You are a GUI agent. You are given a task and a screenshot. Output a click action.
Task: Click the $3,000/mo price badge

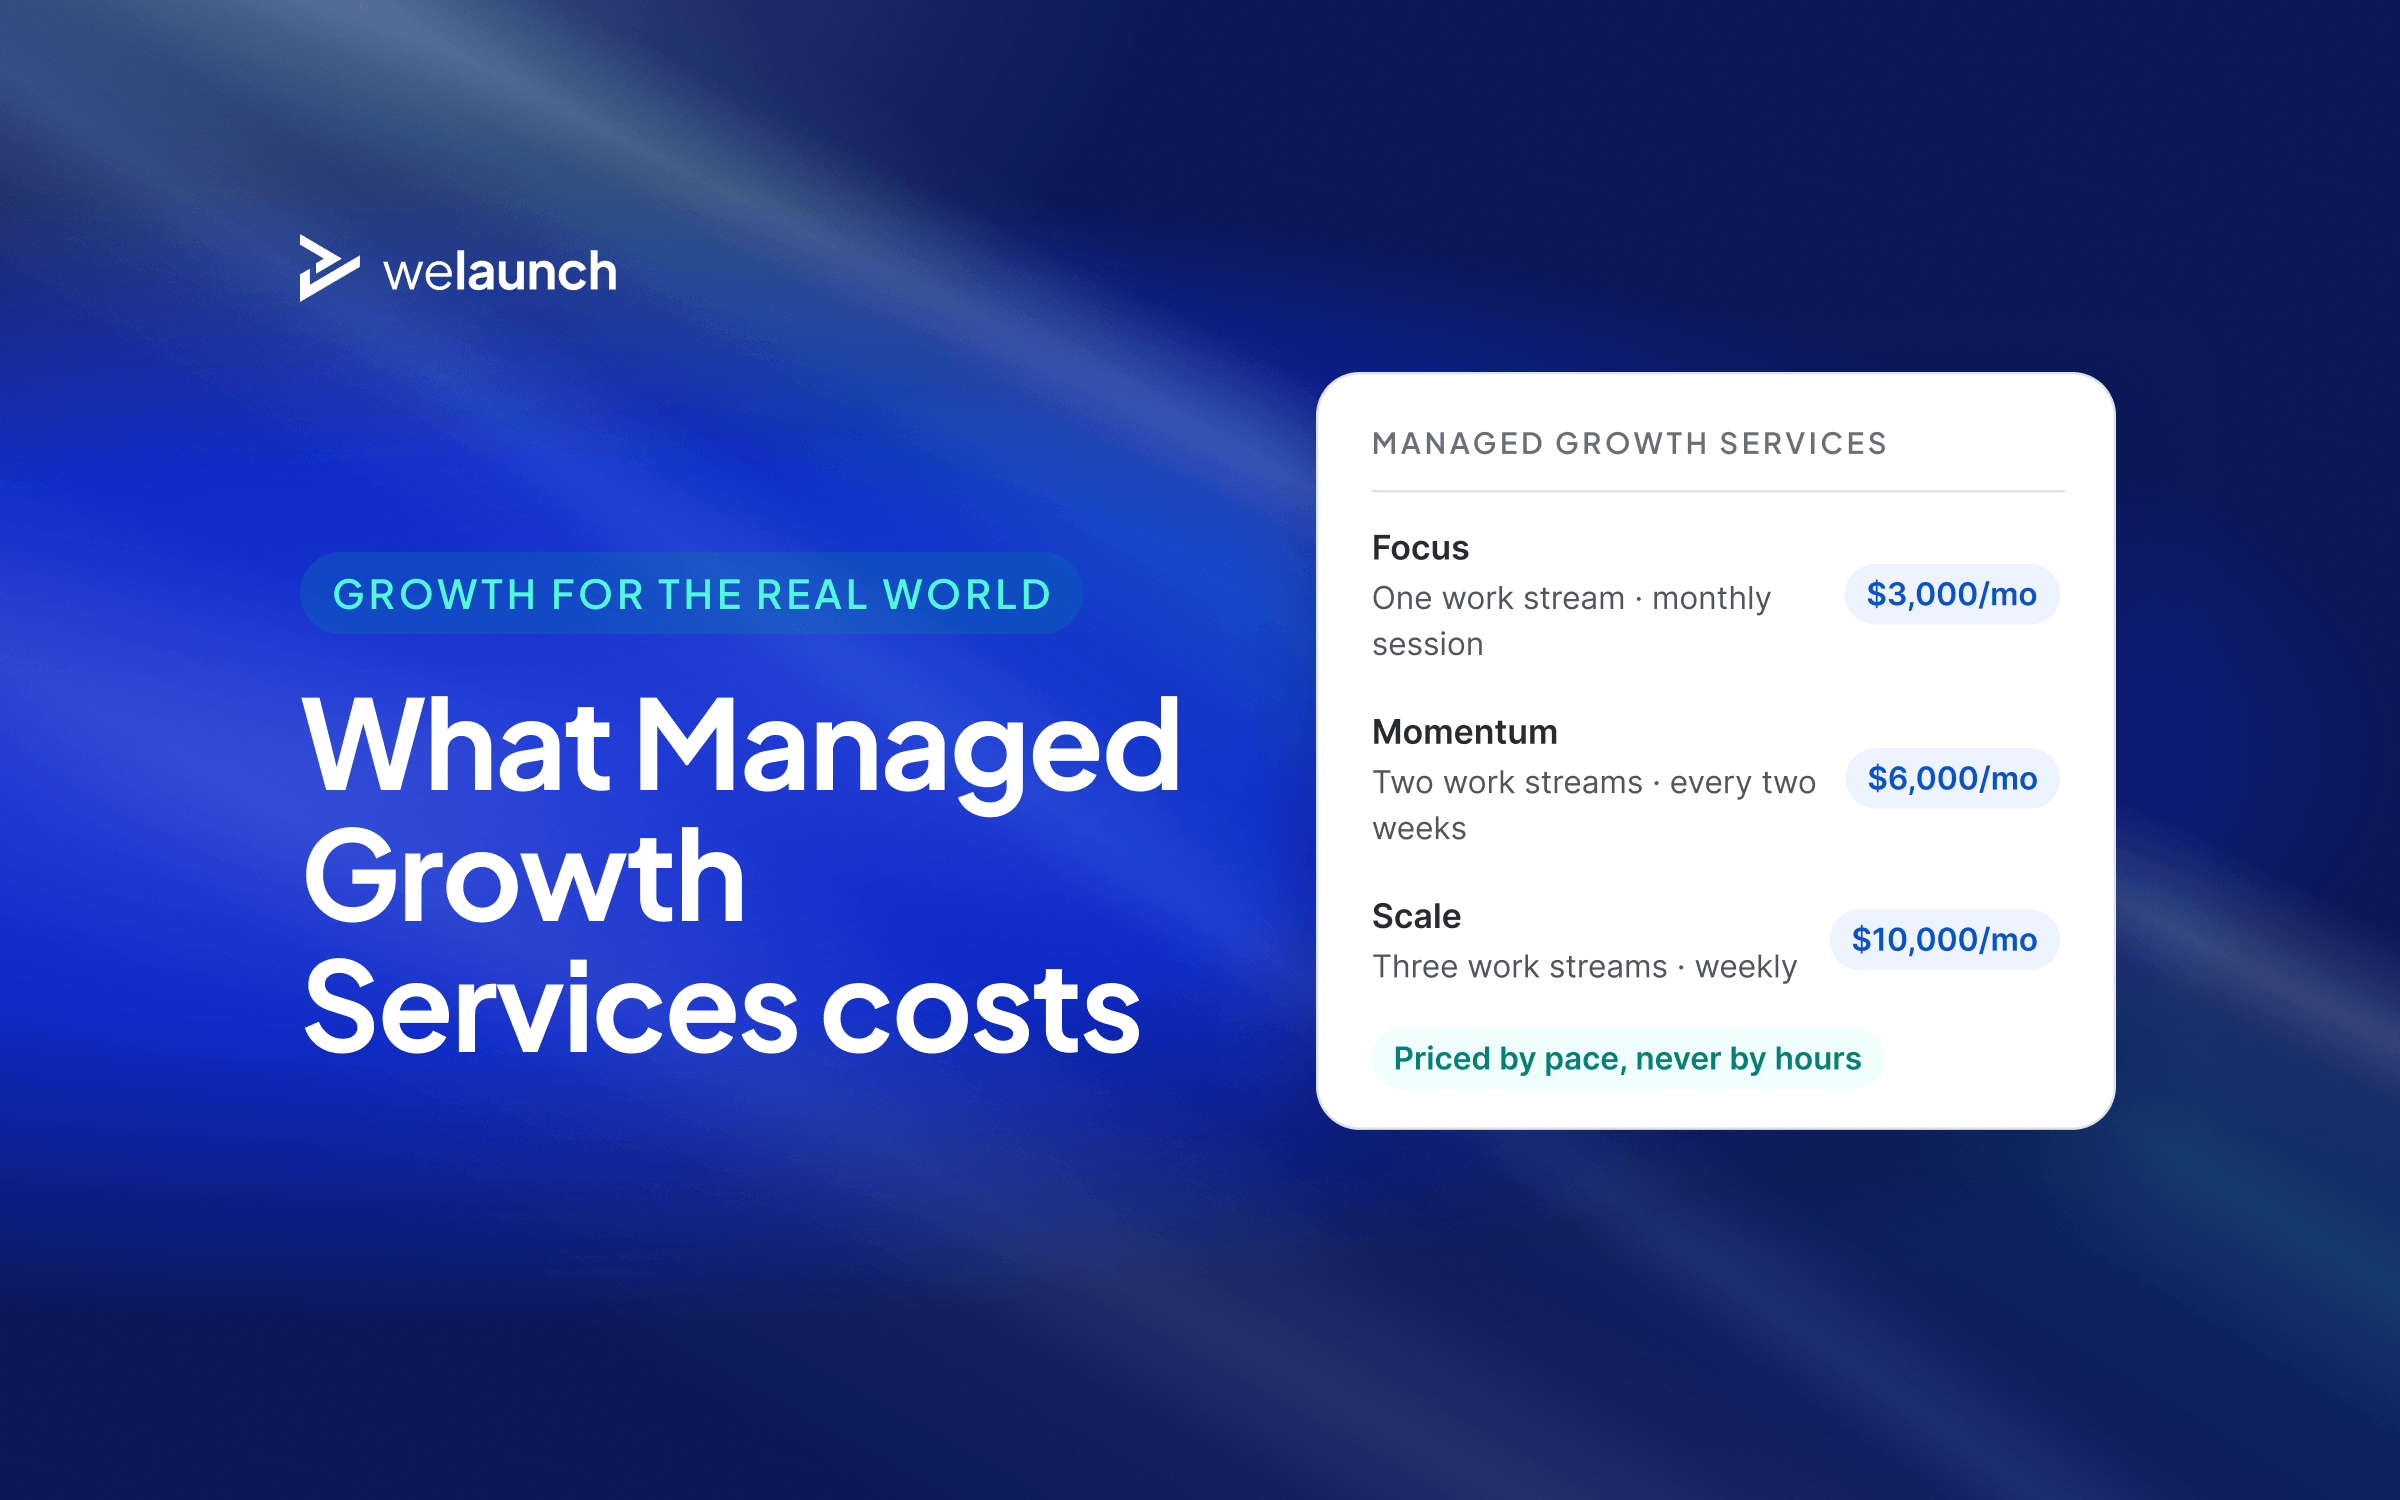point(1951,595)
